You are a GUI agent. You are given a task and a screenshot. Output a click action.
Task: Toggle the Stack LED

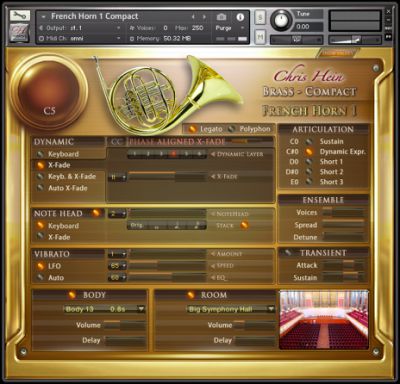coord(244,225)
